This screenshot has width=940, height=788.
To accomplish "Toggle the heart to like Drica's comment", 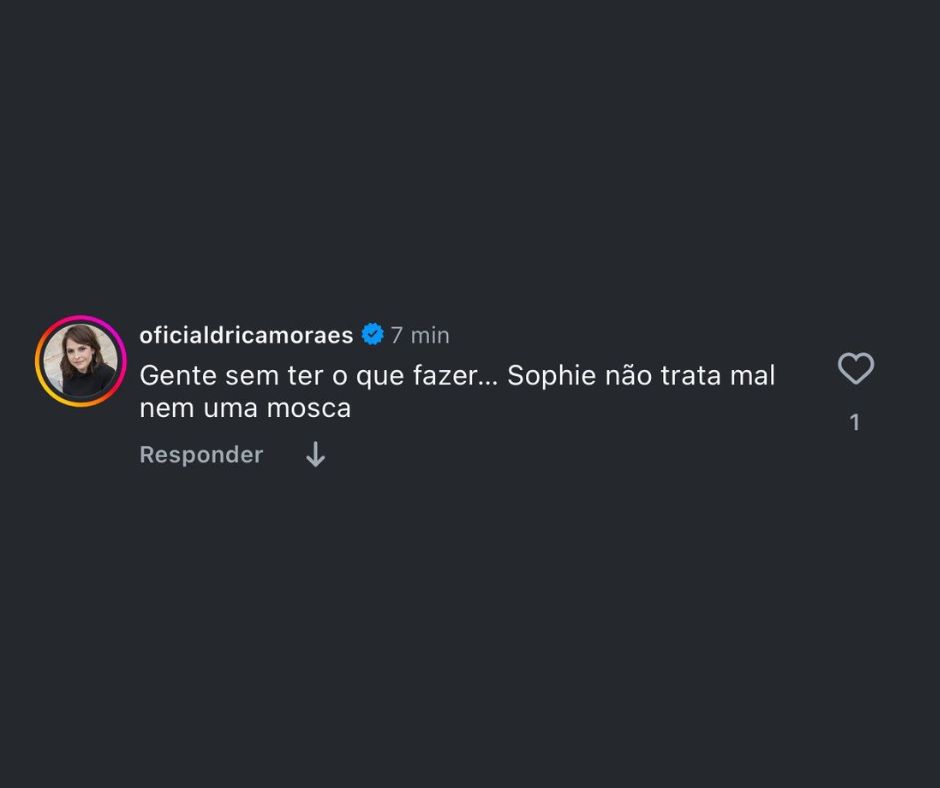I will [x=855, y=369].
